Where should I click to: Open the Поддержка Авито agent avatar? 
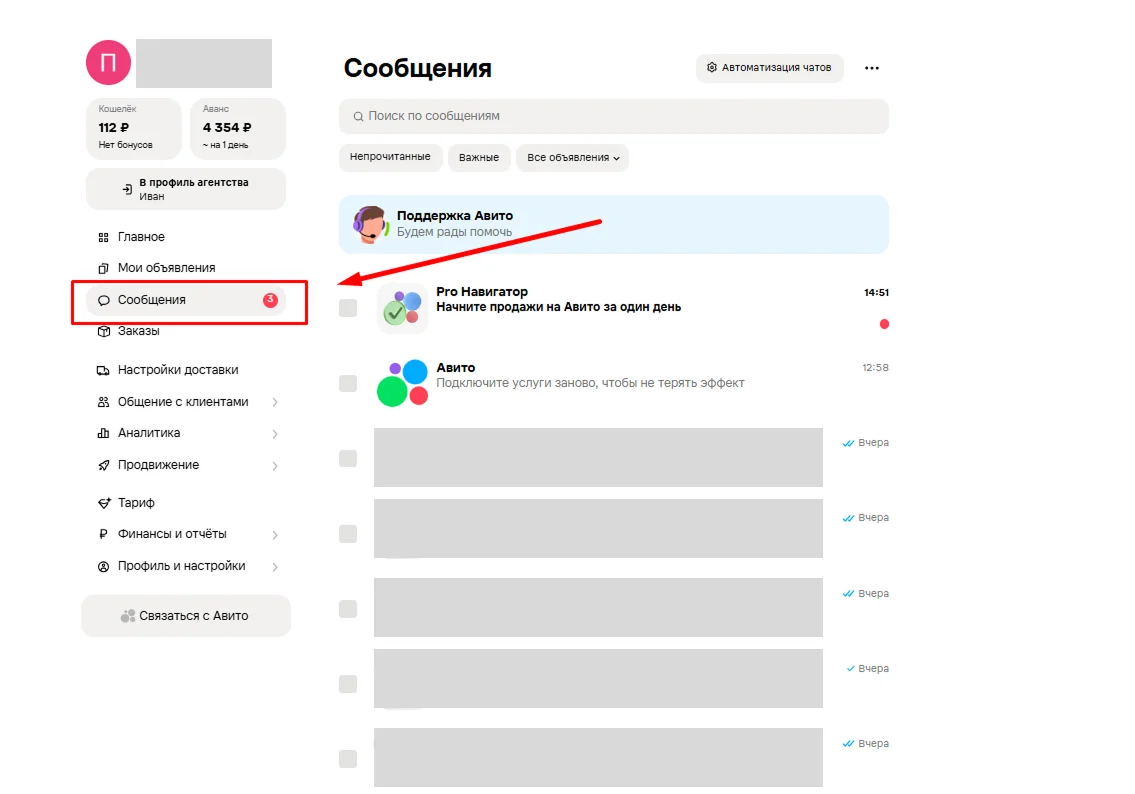pyautogui.click(x=370, y=224)
